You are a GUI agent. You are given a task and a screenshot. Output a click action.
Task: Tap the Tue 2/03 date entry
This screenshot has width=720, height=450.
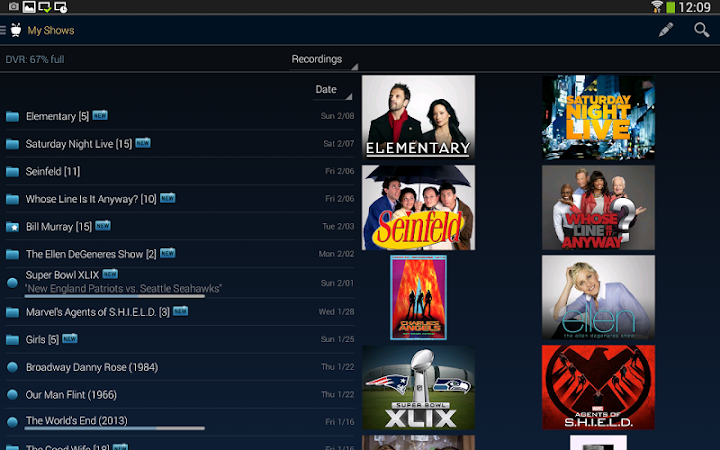[338, 226]
